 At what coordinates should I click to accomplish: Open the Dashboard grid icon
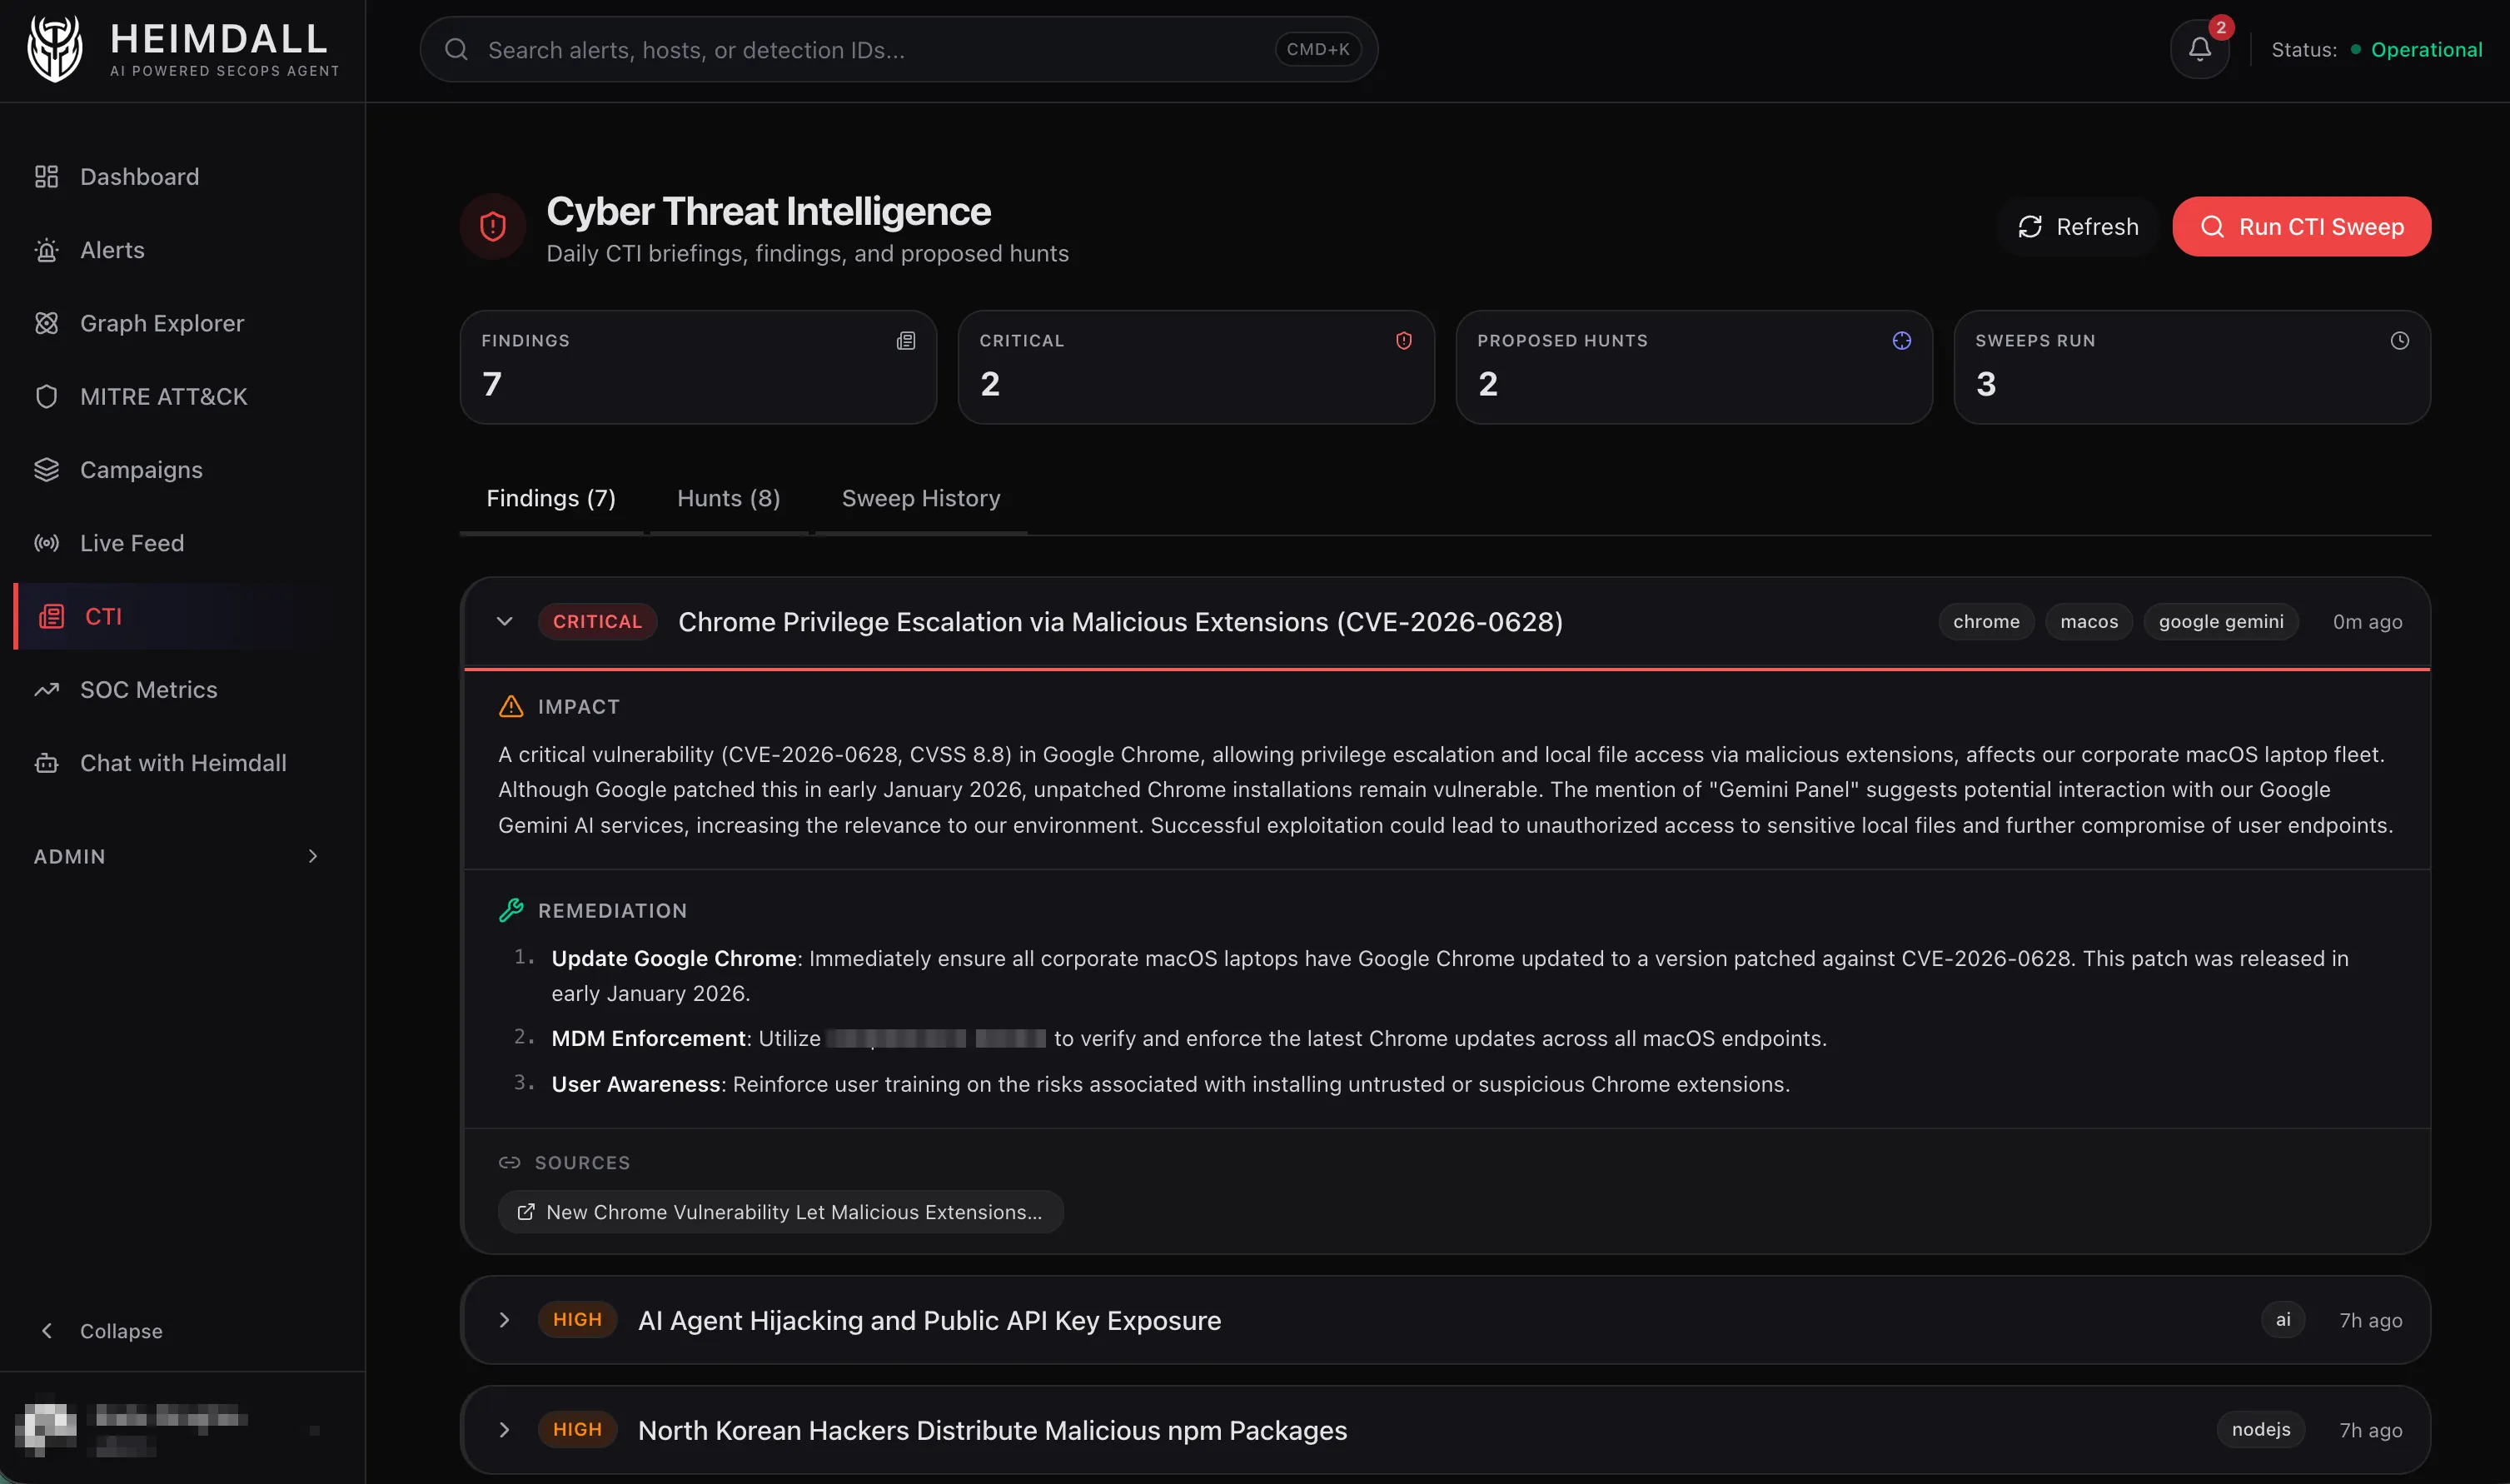point(46,177)
